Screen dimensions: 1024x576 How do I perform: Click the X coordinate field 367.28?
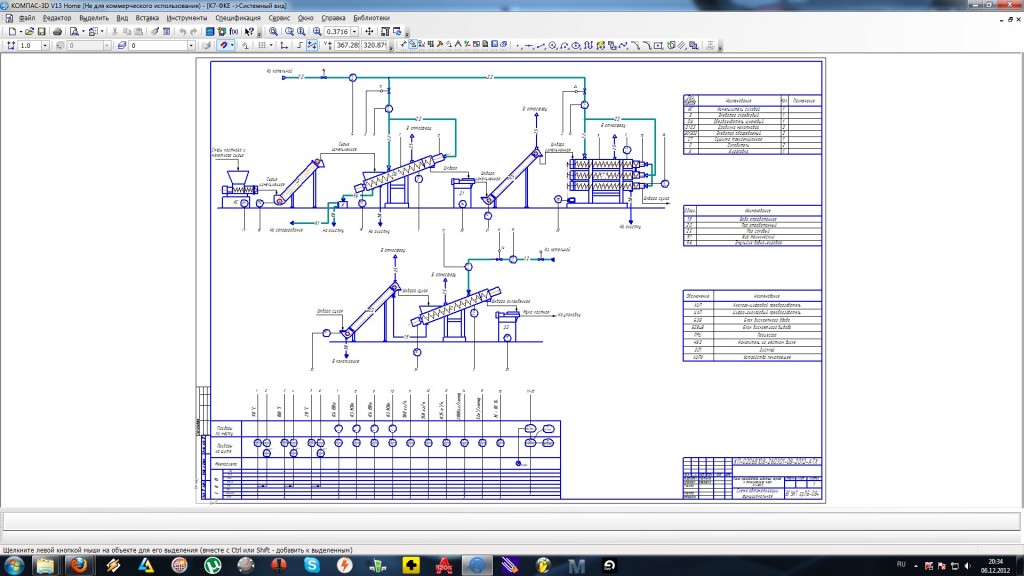click(x=347, y=46)
